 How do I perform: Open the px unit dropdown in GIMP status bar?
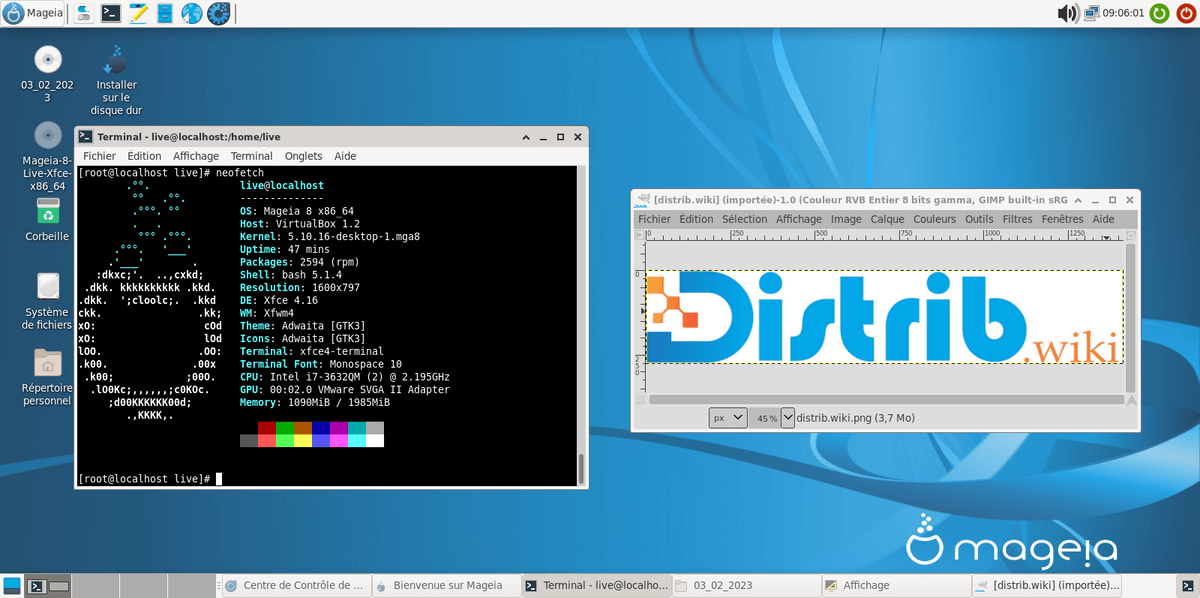pyautogui.click(x=728, y=417)
